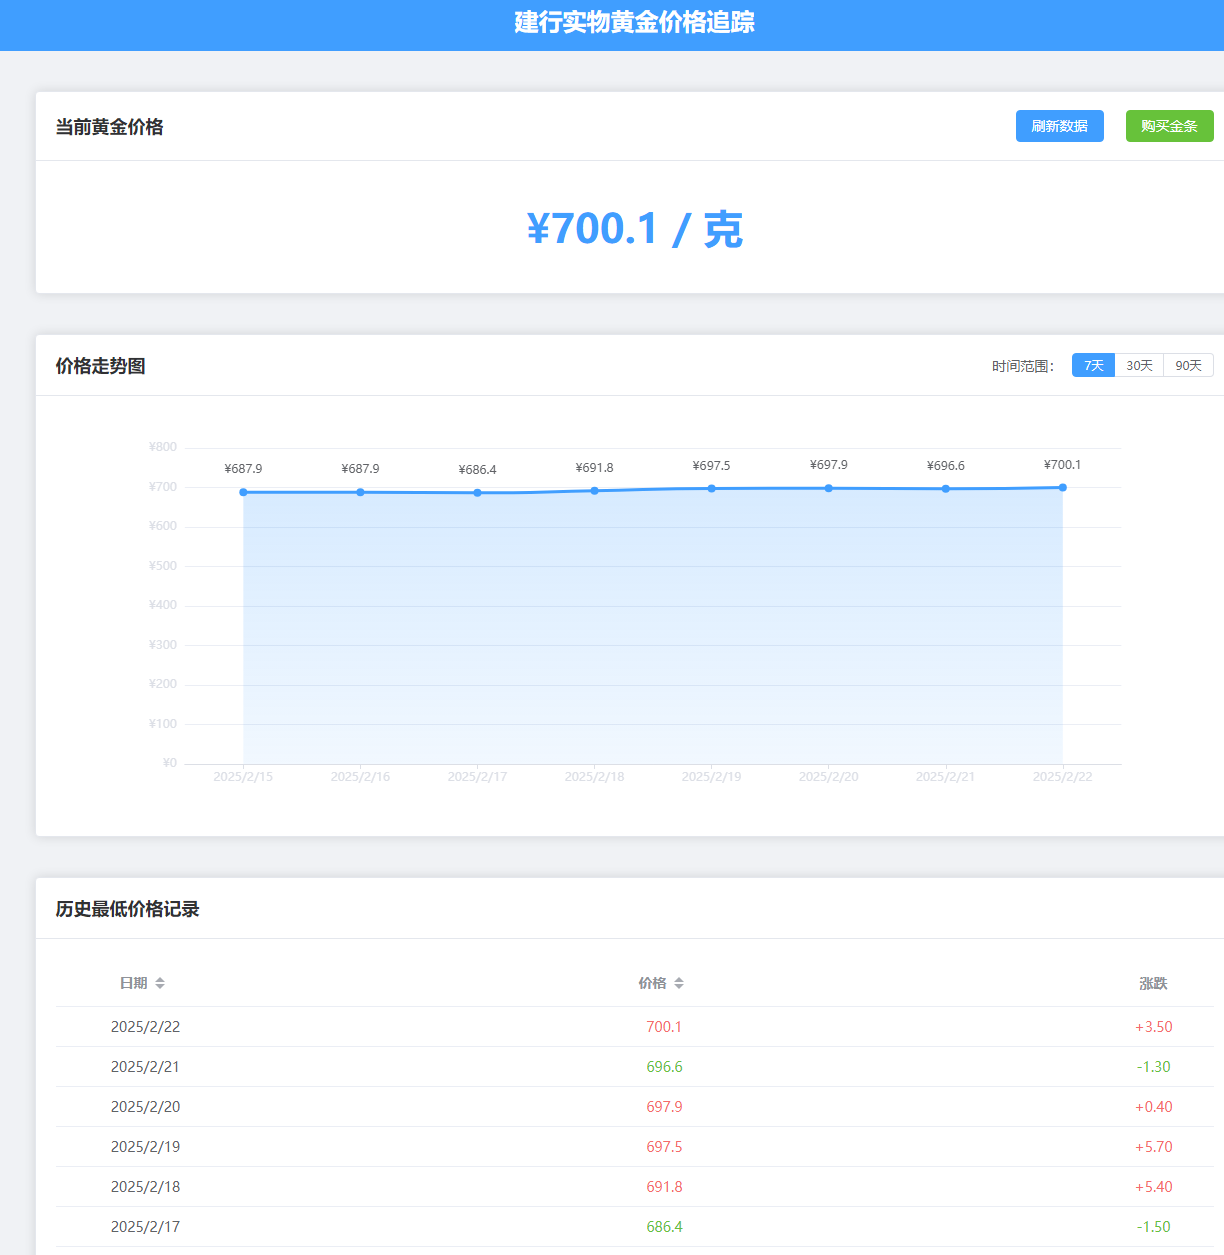The image size is (1224, 1255).
Task: Click the +0.40 change value
Action: click(1153, 1107)
